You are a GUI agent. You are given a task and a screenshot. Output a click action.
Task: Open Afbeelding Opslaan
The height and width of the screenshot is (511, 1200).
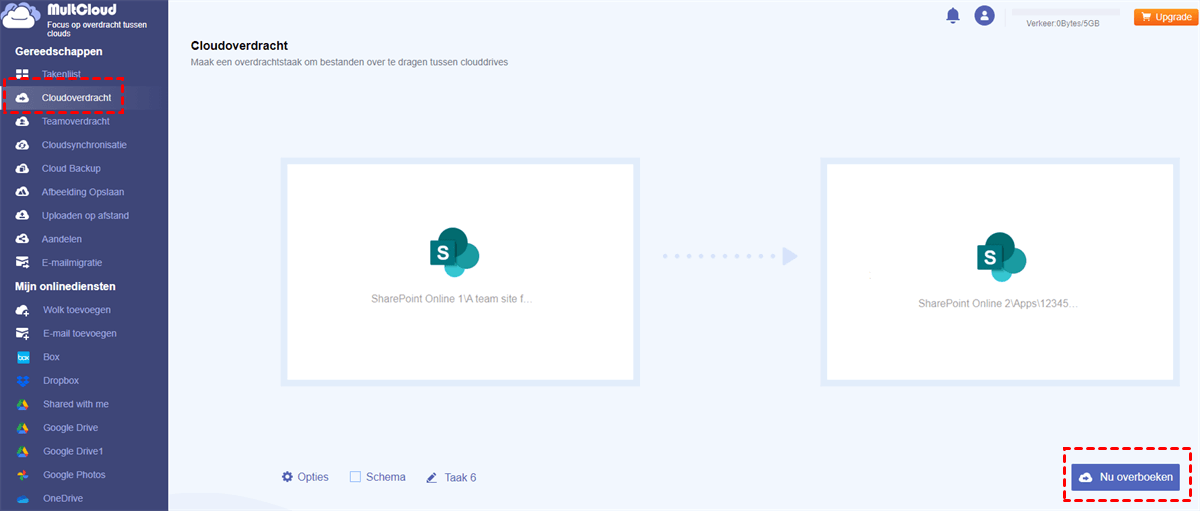(84, 192)
